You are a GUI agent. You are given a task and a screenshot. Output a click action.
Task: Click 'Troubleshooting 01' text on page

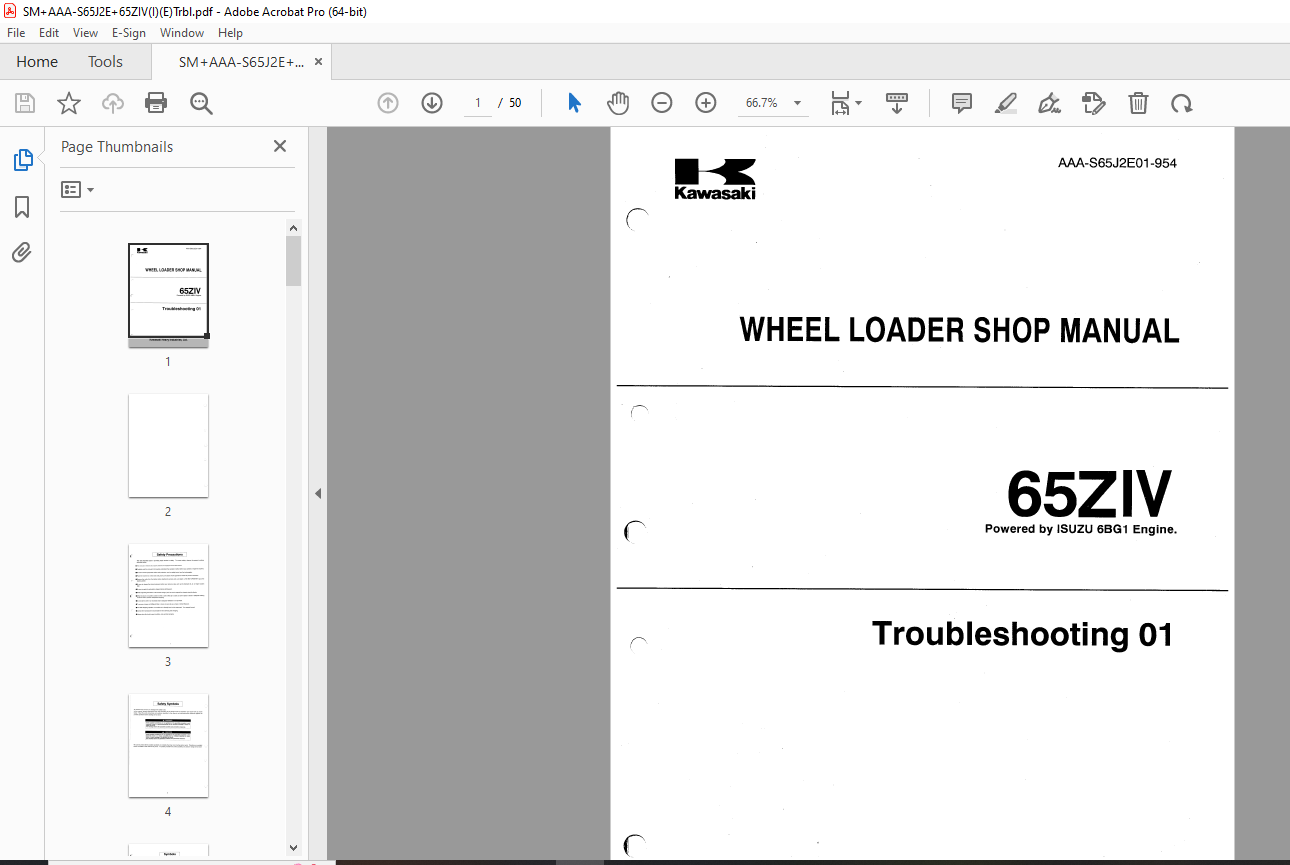pos(1022,634)
